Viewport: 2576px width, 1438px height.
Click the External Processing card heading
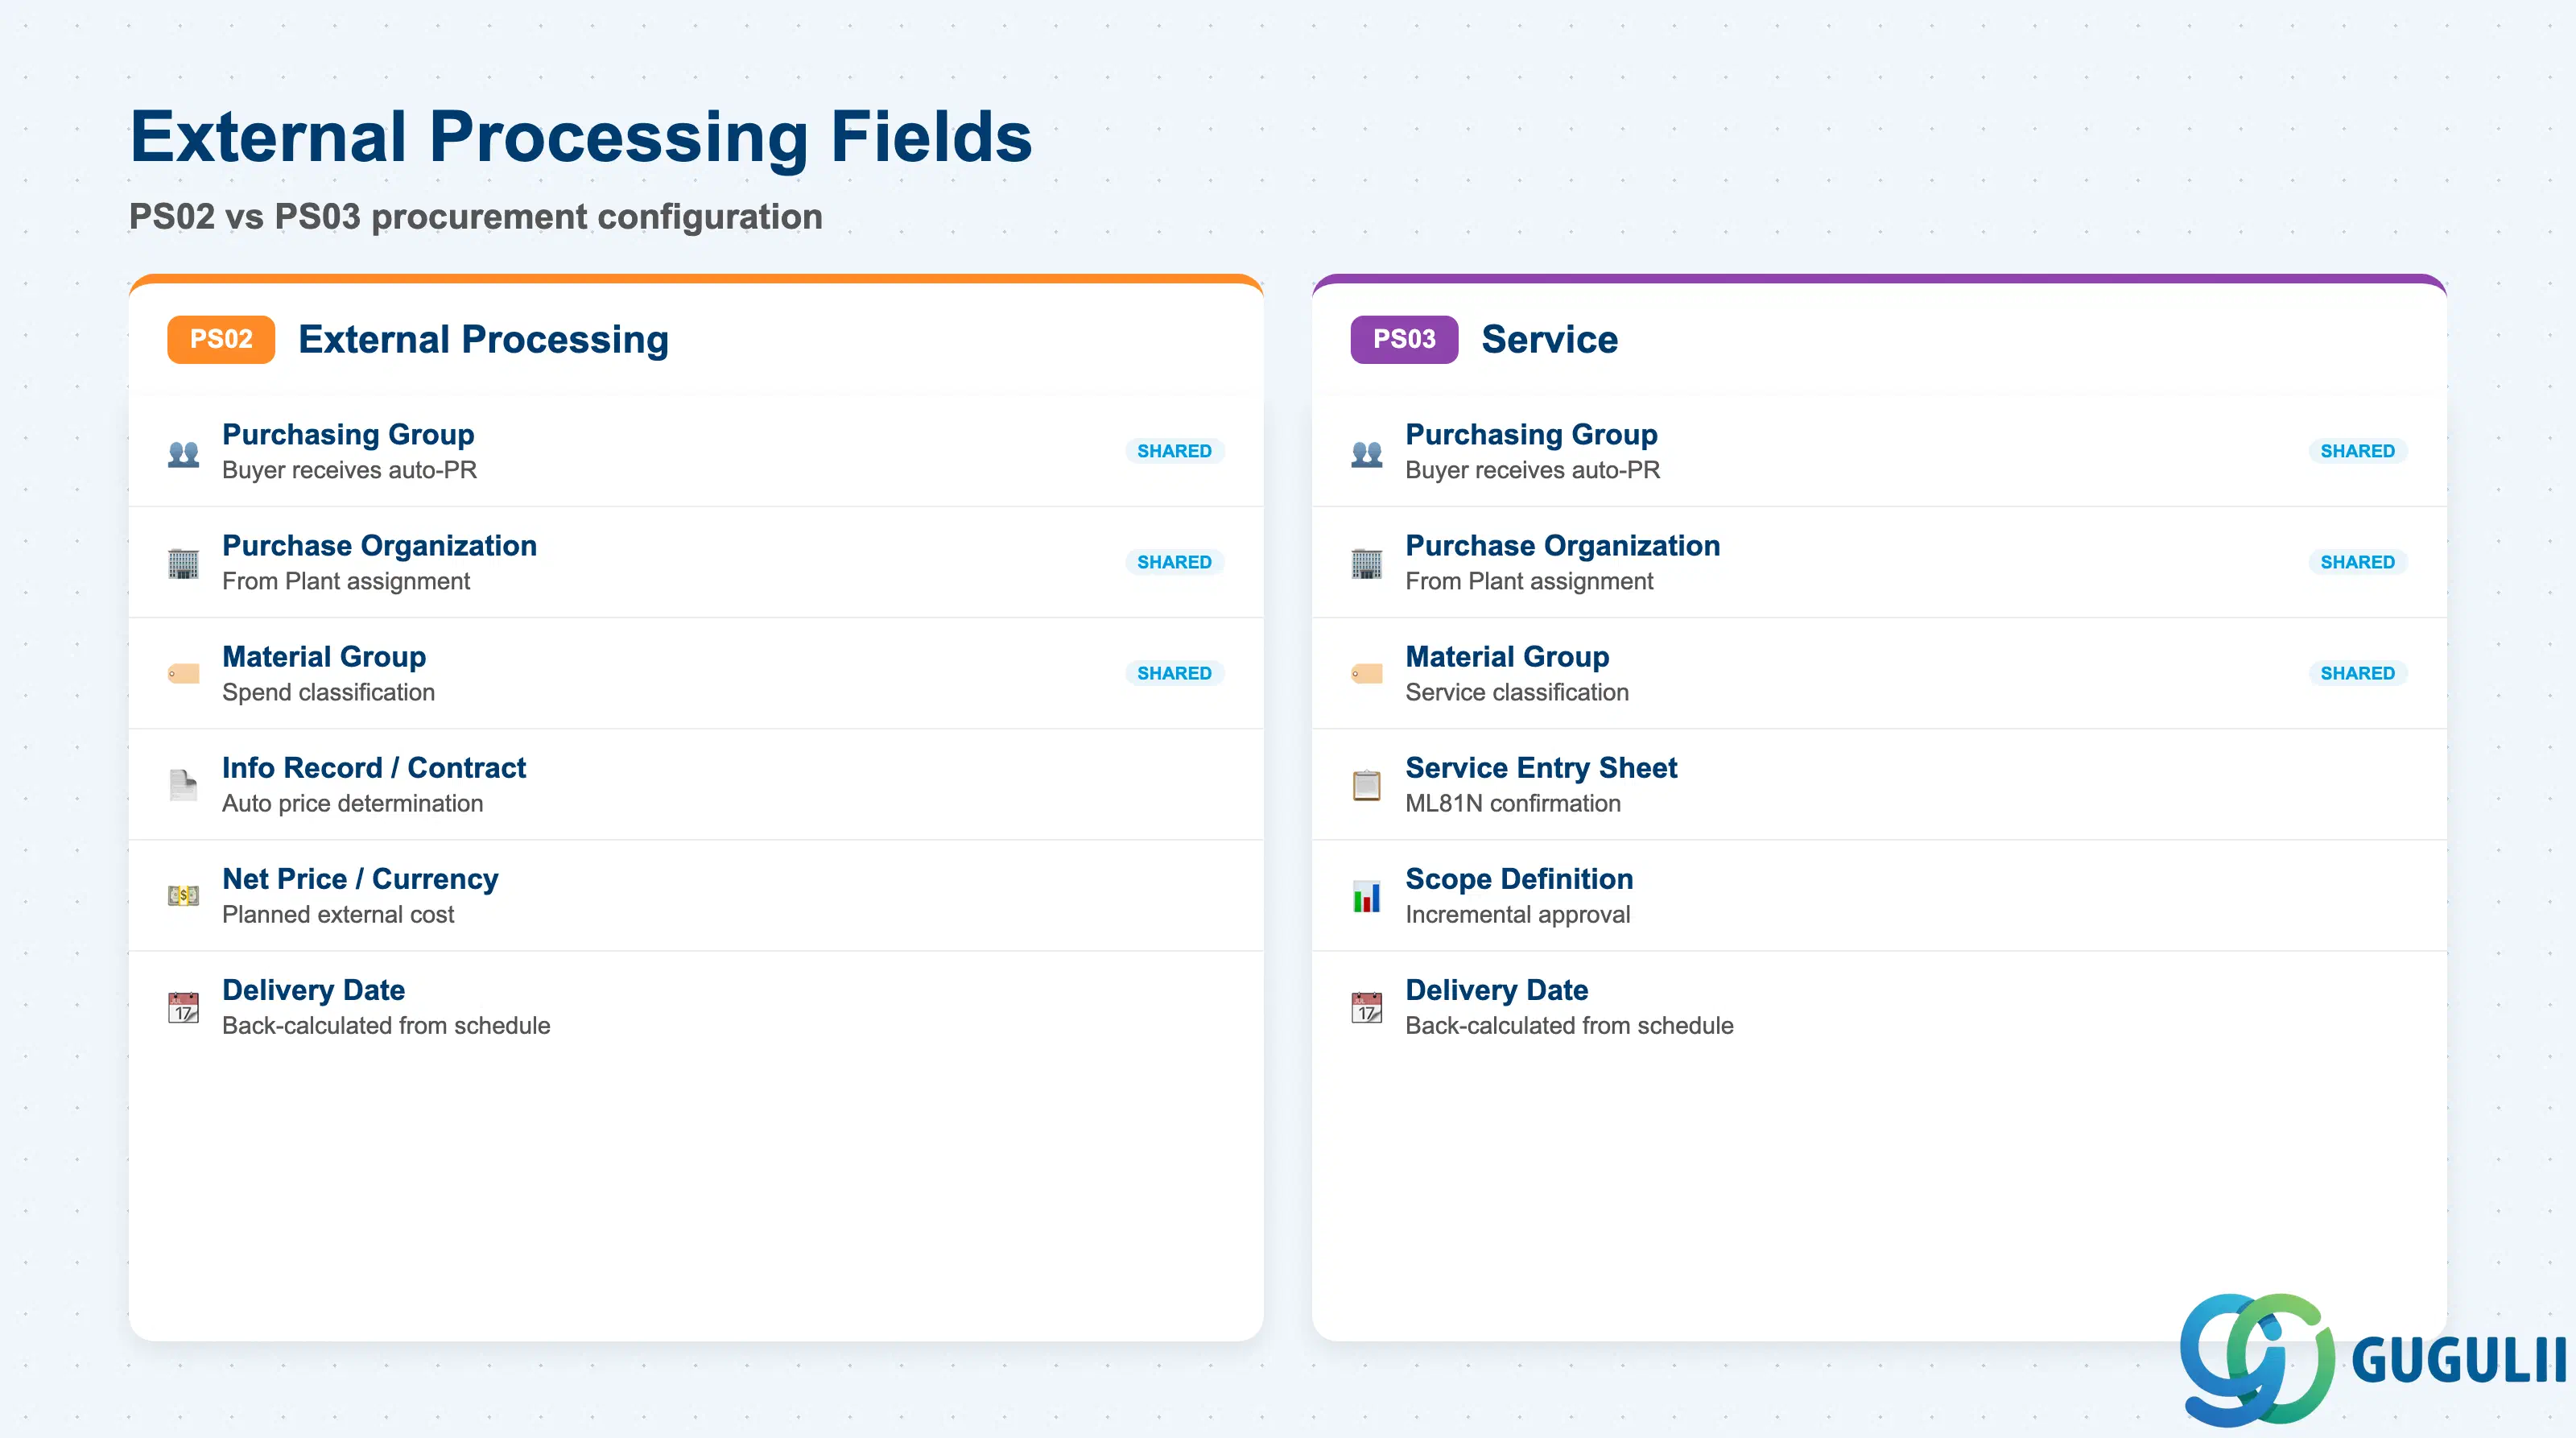click(484, 340)
